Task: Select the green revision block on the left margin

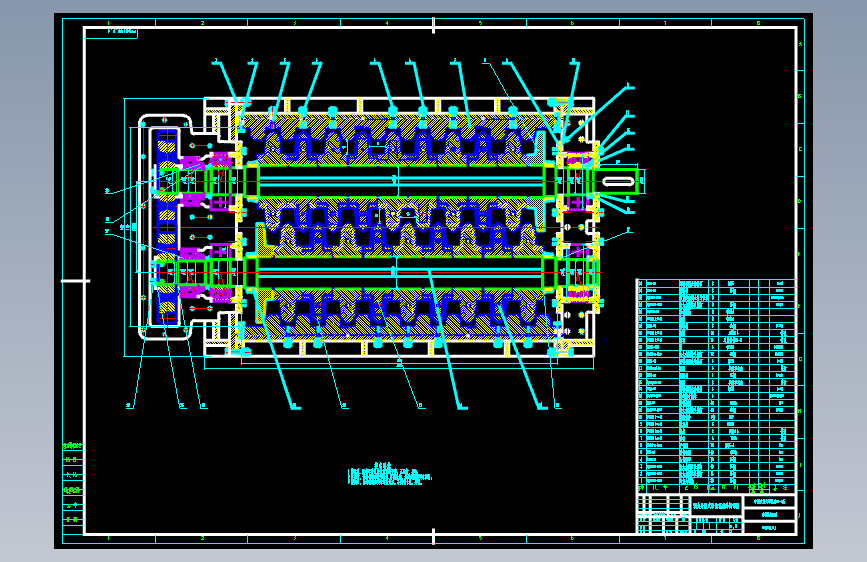Action: point(72,484)
